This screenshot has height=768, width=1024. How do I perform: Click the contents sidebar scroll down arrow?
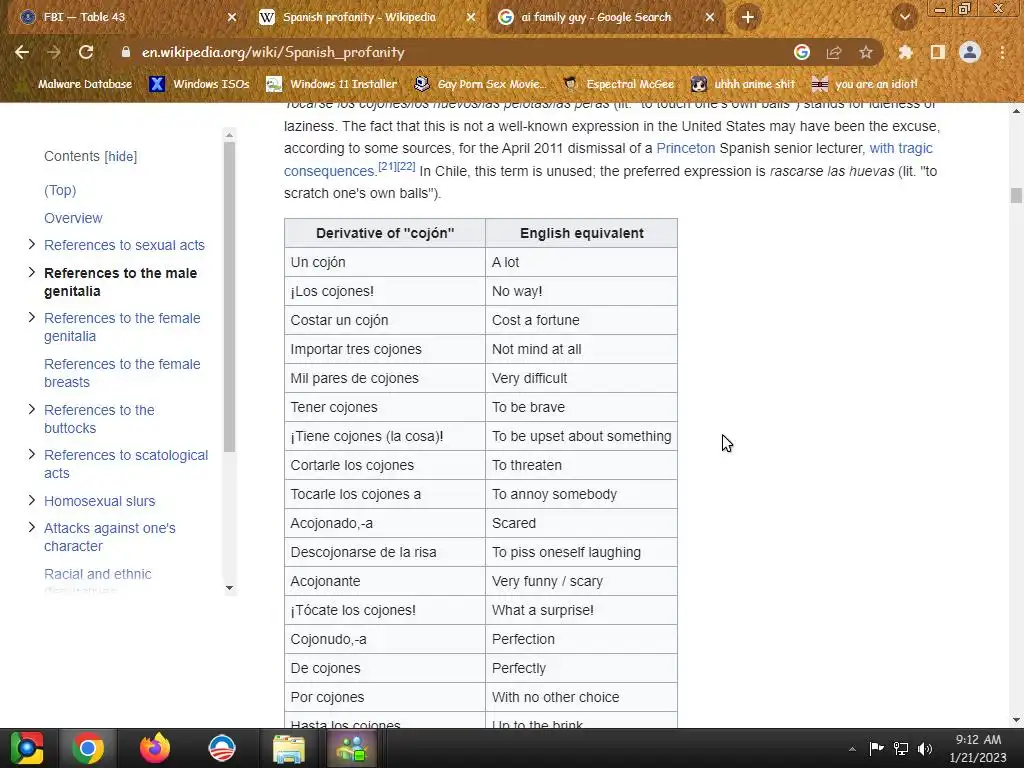(x=229, y=588)
